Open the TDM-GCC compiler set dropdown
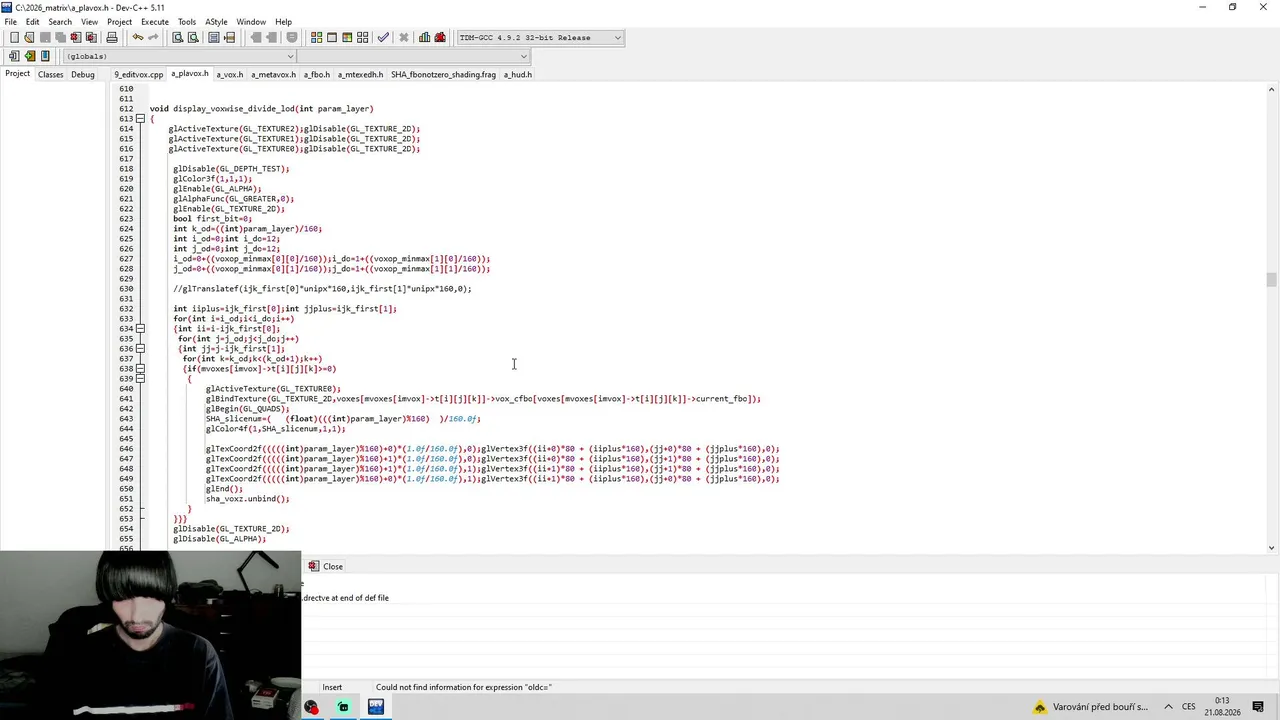The width and height of the screenshot is (1280, 720). 540,38
